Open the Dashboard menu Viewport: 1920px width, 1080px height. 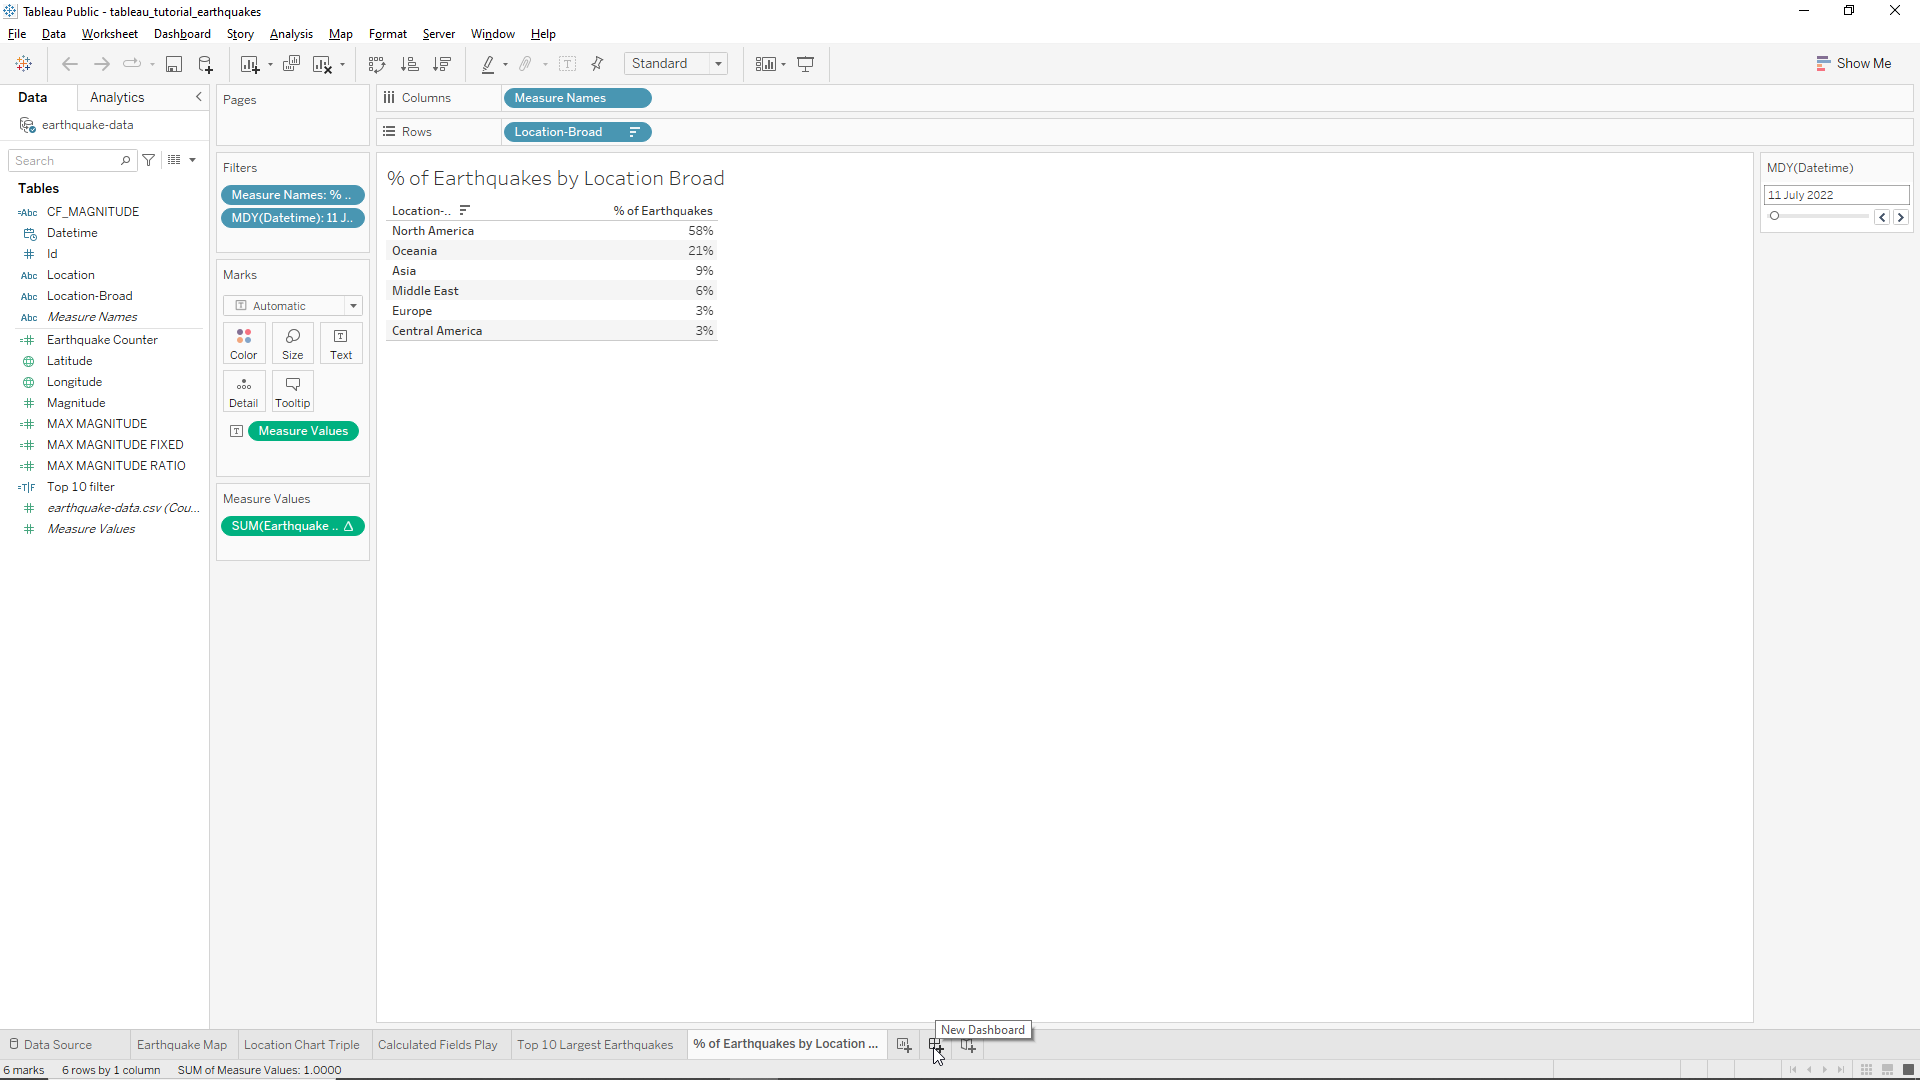(x=182, y=34)
